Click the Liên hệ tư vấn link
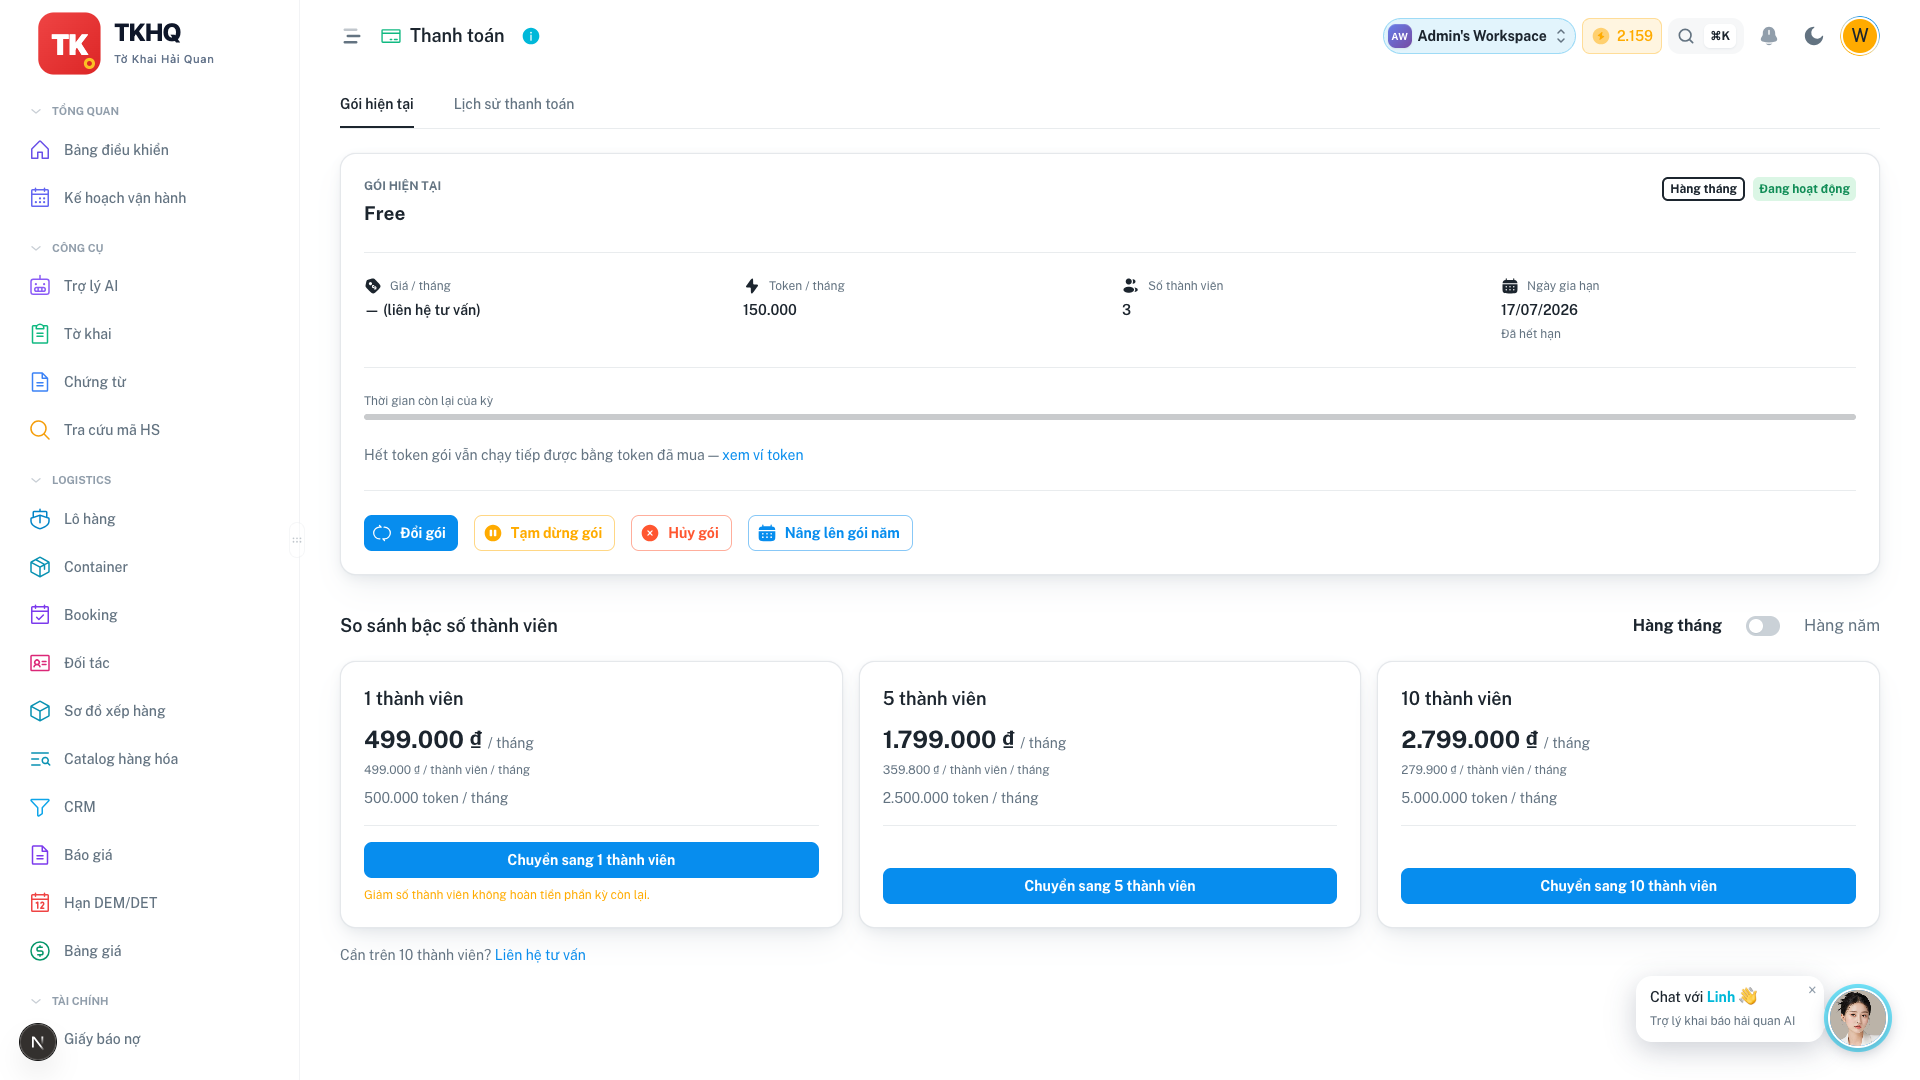This screenshot has width=1920, height=1080. [540, 955]
